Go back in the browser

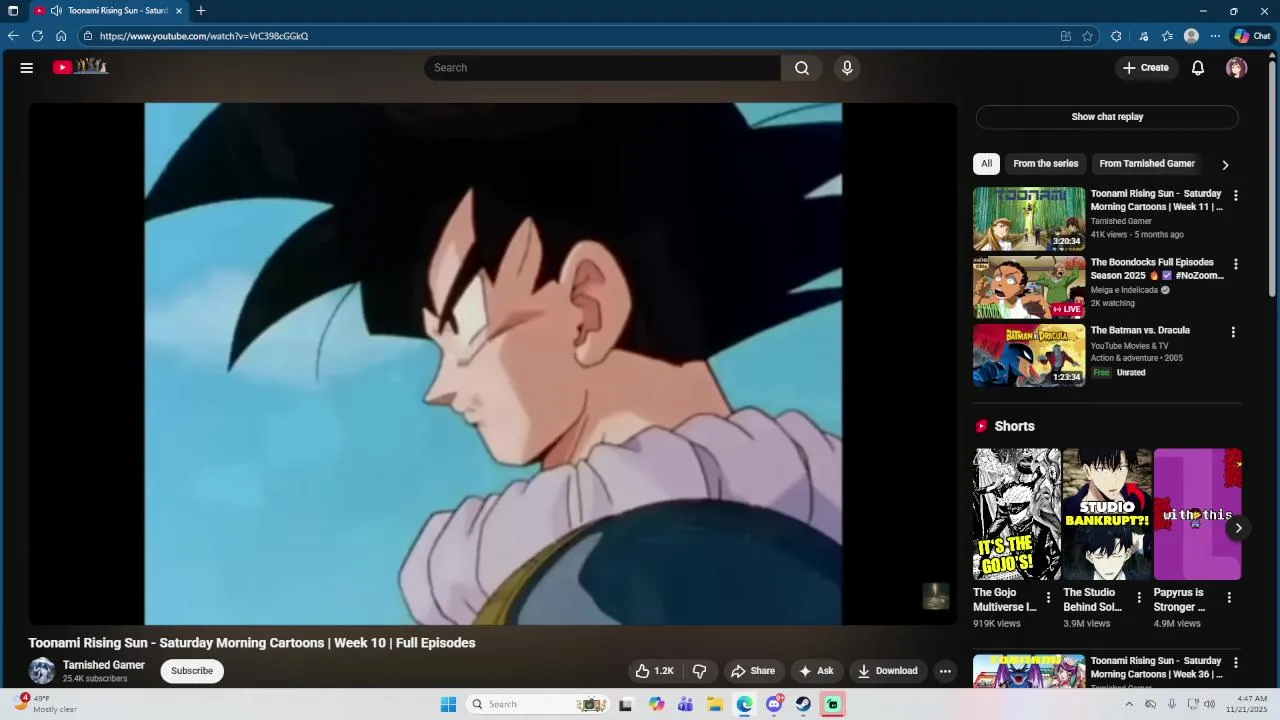pyautogui.click(x=13, y=36)
